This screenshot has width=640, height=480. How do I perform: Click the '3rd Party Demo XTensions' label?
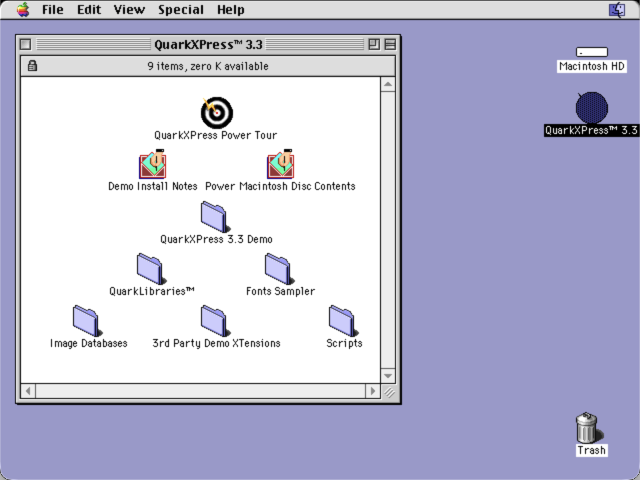[216, 343]
